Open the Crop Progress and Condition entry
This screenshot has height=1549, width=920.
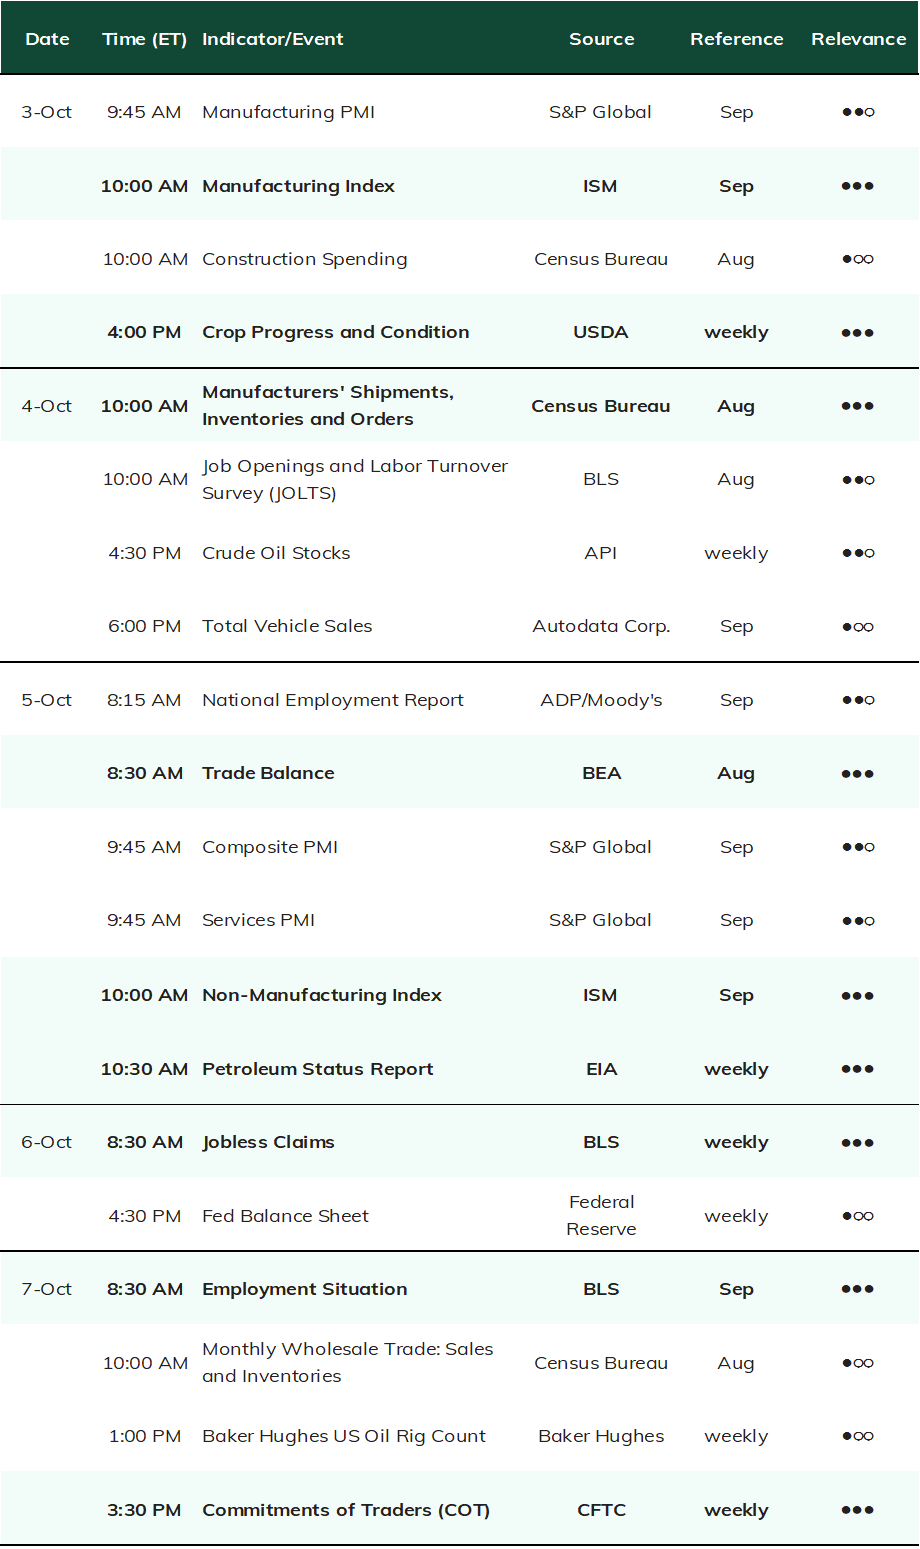tap(336, 332)
